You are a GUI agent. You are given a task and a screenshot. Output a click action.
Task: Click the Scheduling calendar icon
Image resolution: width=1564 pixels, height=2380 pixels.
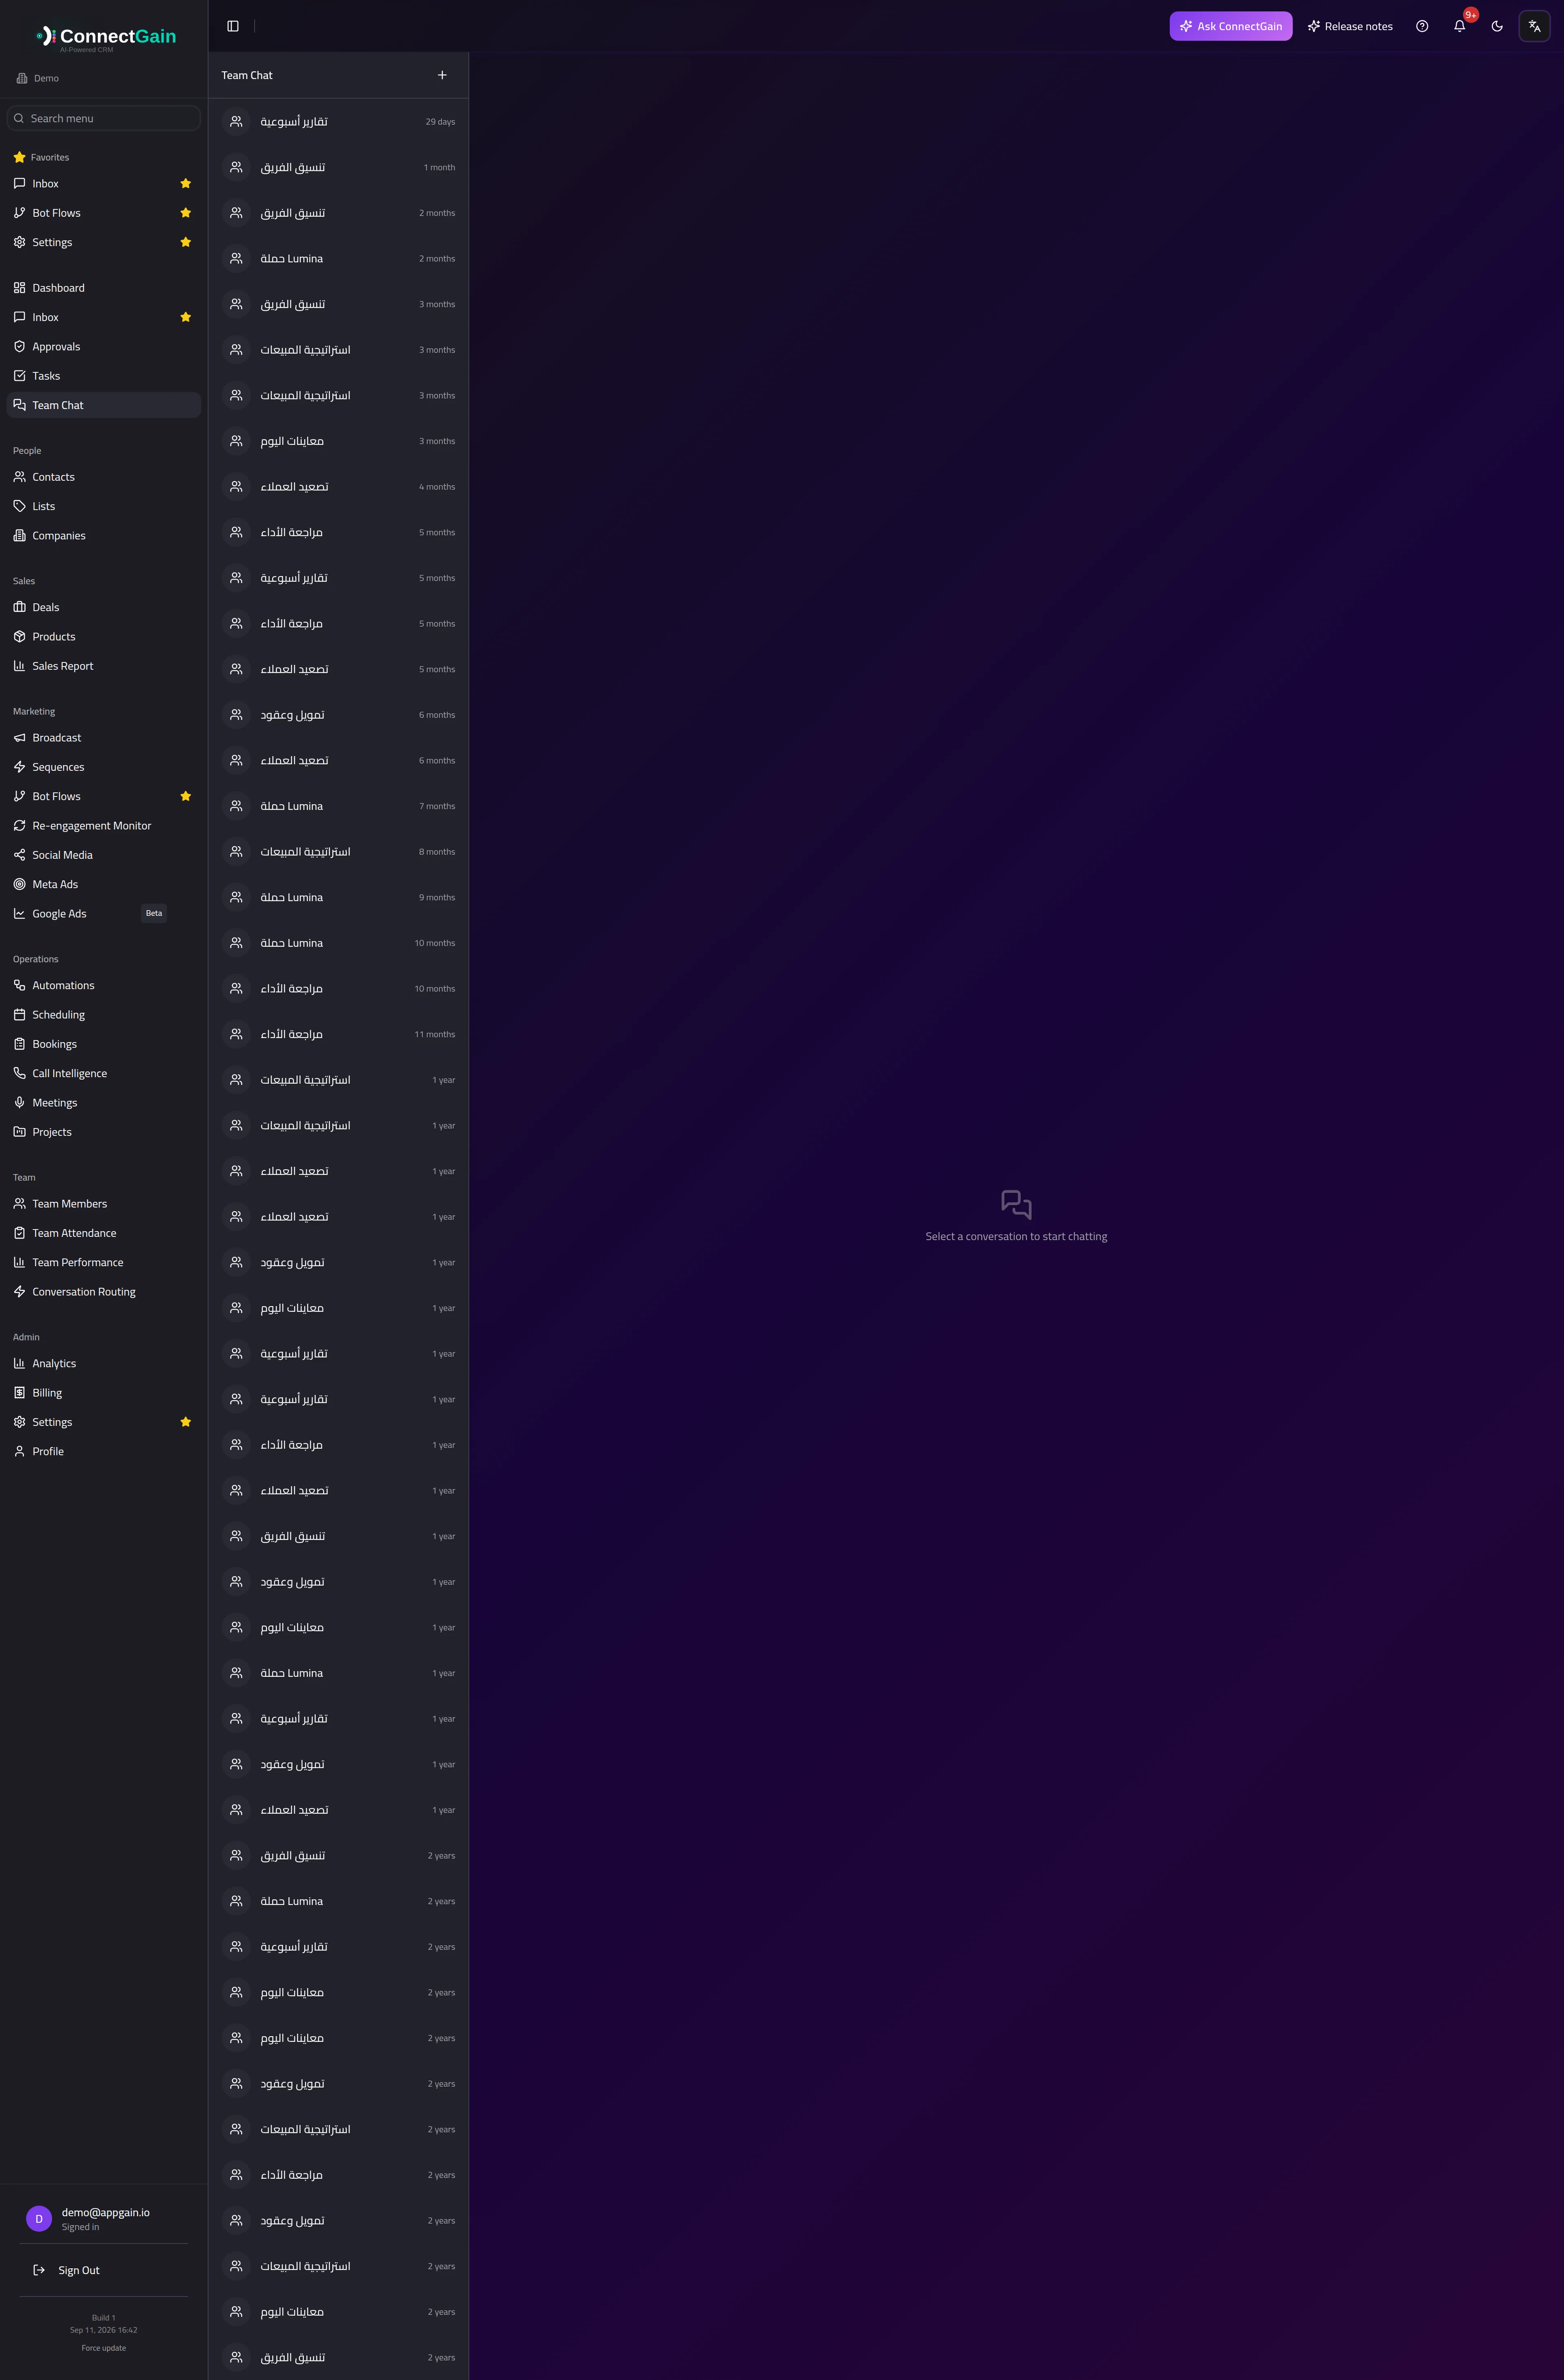[x=19, y=1014]
